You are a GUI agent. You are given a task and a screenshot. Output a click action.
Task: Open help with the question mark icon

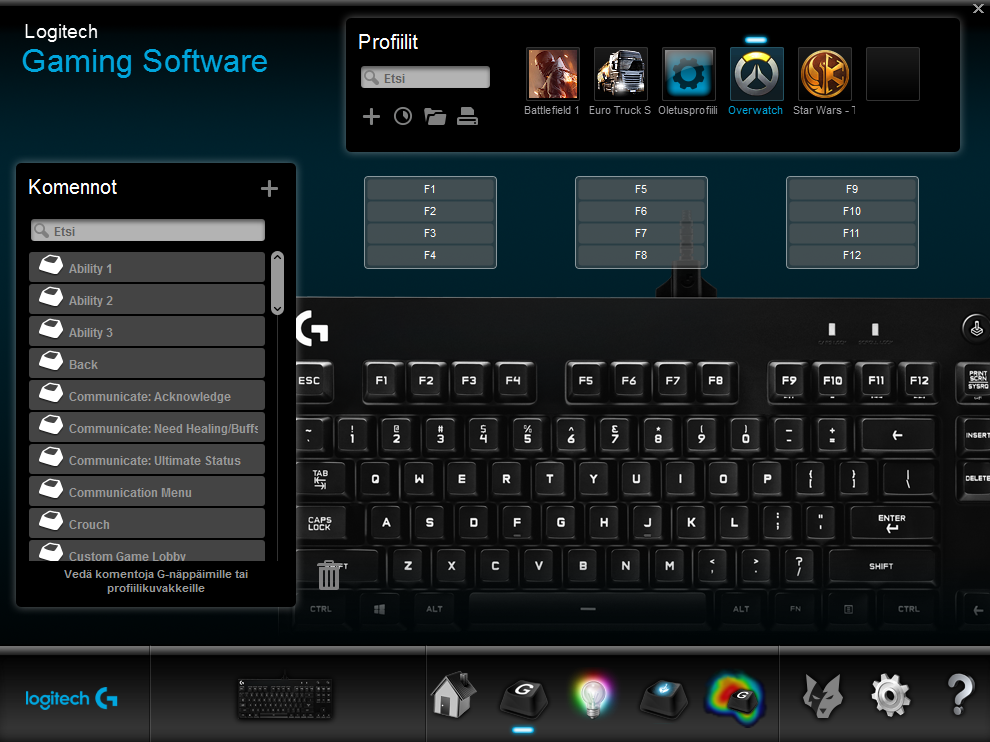pyautogui.click(x=959, y=694)
